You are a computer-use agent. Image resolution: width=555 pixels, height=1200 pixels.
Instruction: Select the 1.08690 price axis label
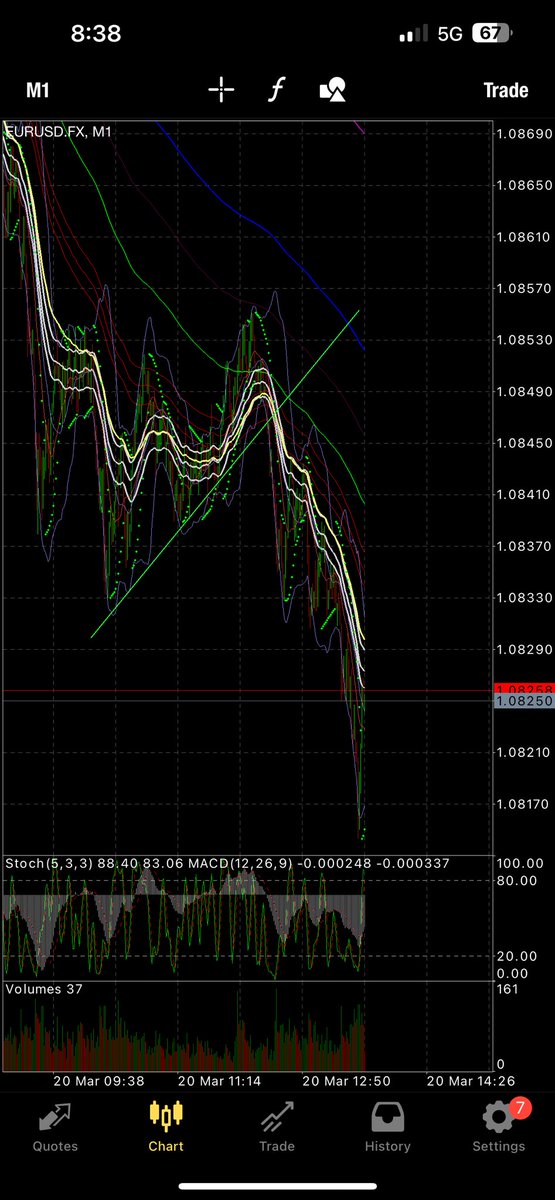[x=523, y=133]
